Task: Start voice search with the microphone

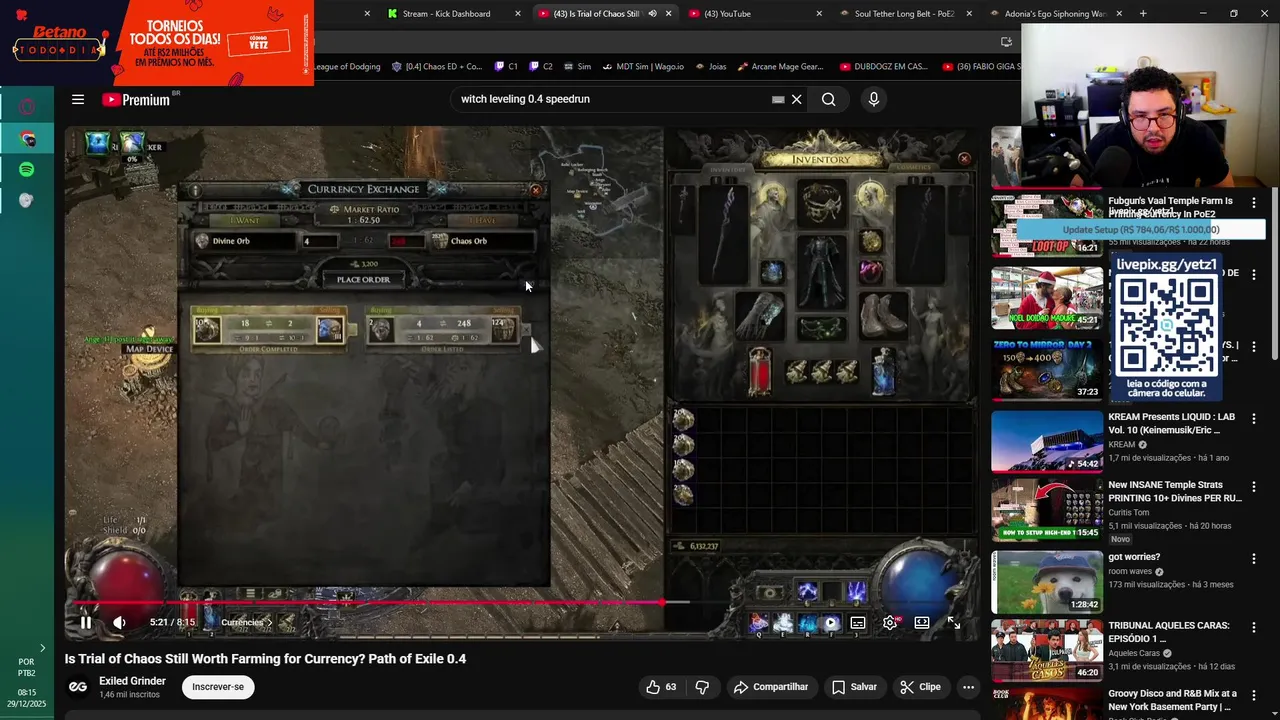Action: 873,99
